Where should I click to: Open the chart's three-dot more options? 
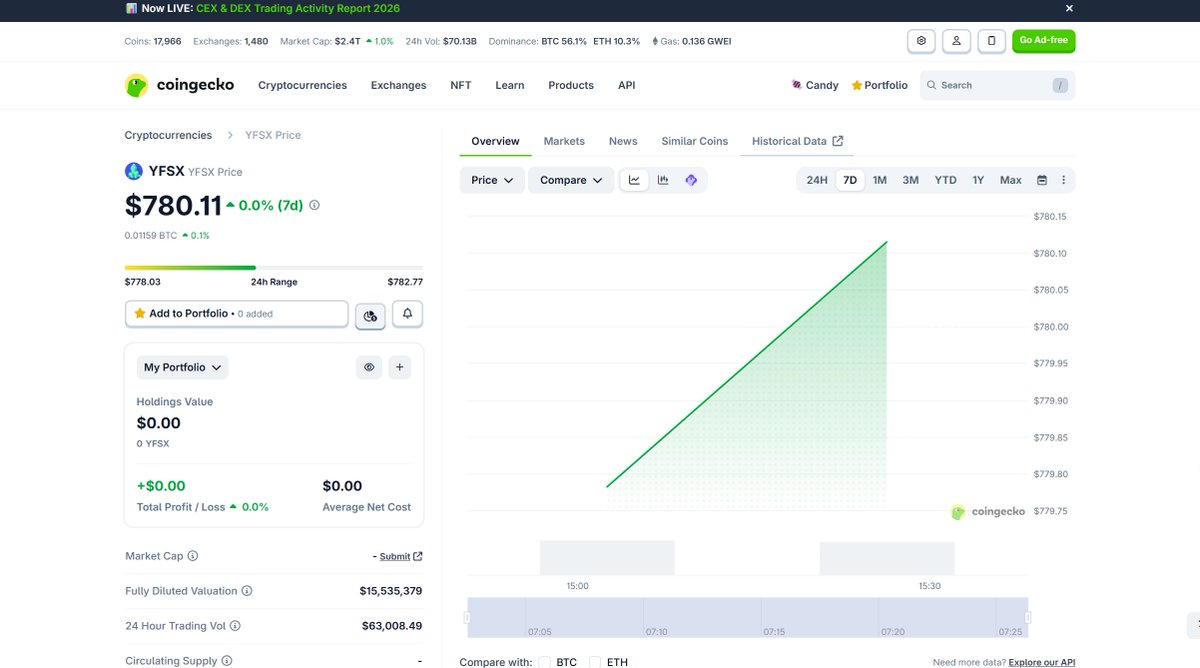pos(1063,180)
